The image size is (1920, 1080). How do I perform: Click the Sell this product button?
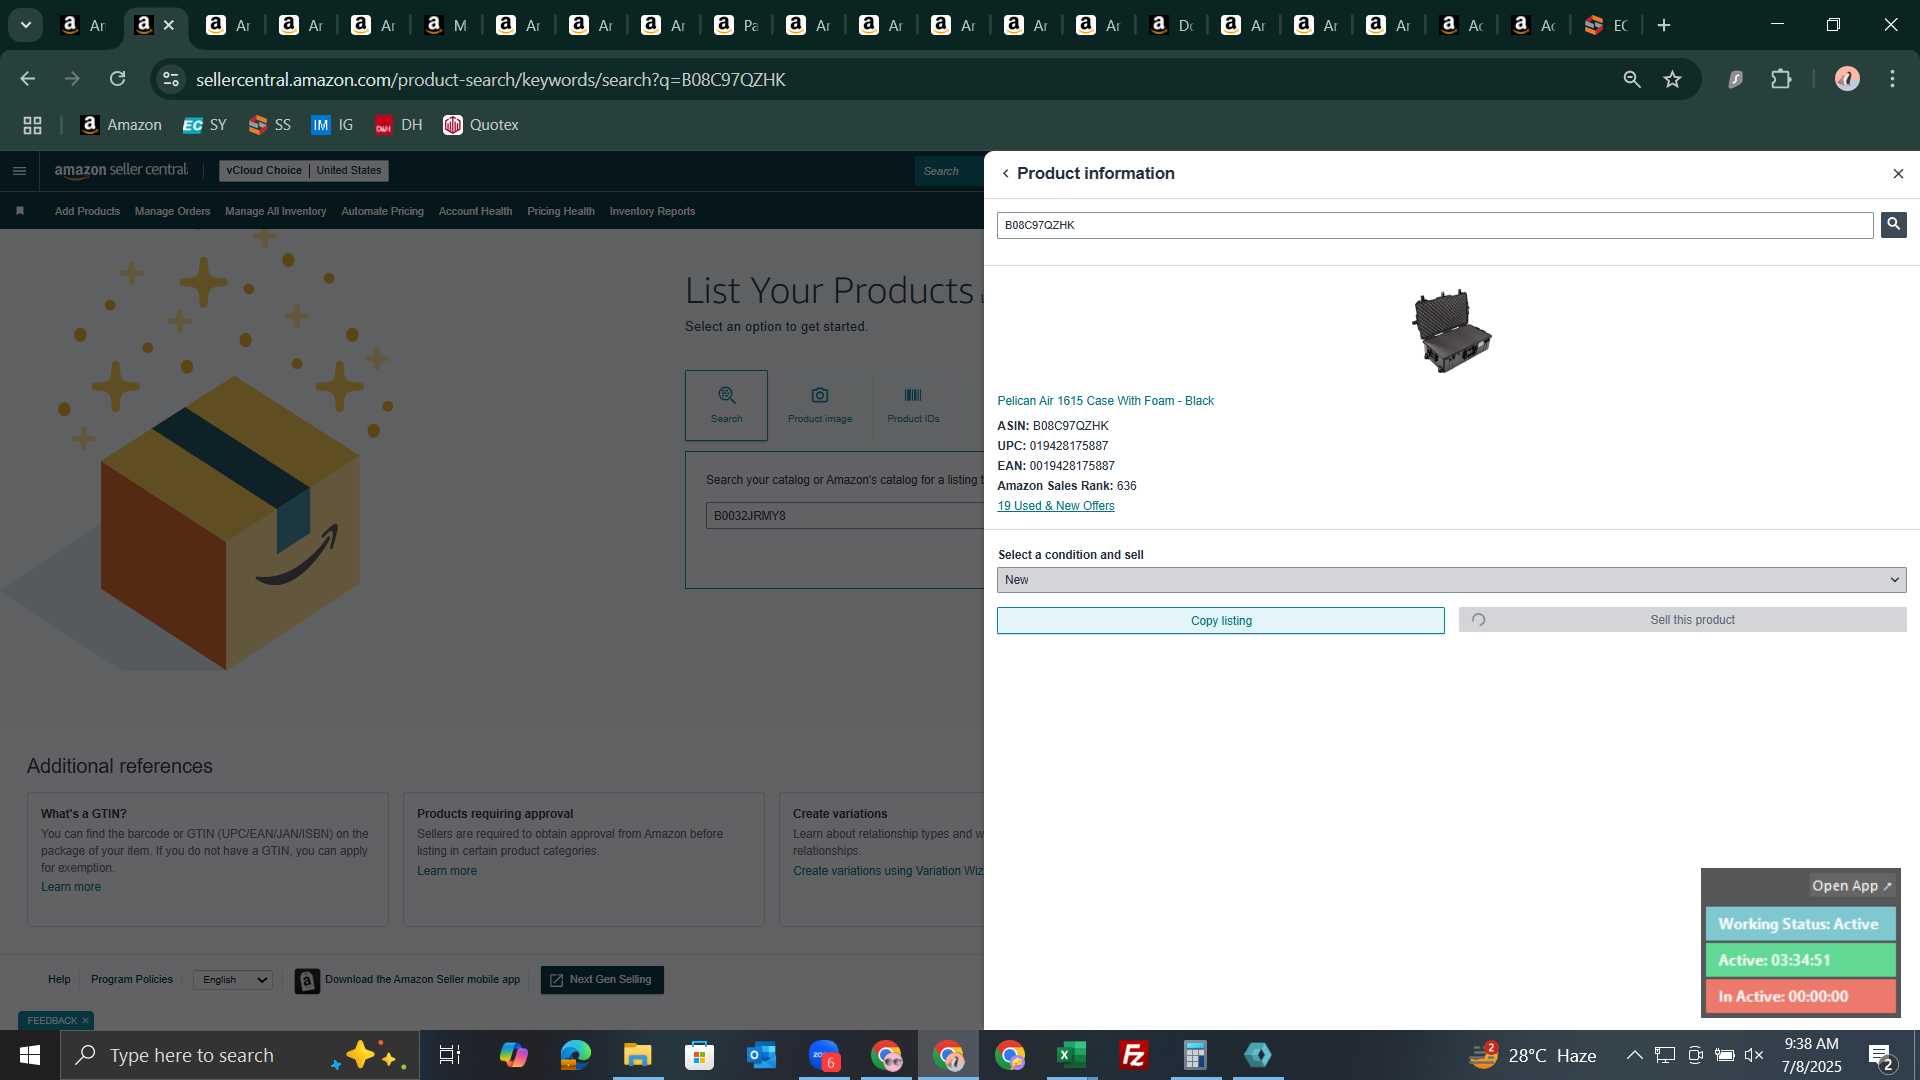point(1682,620)
